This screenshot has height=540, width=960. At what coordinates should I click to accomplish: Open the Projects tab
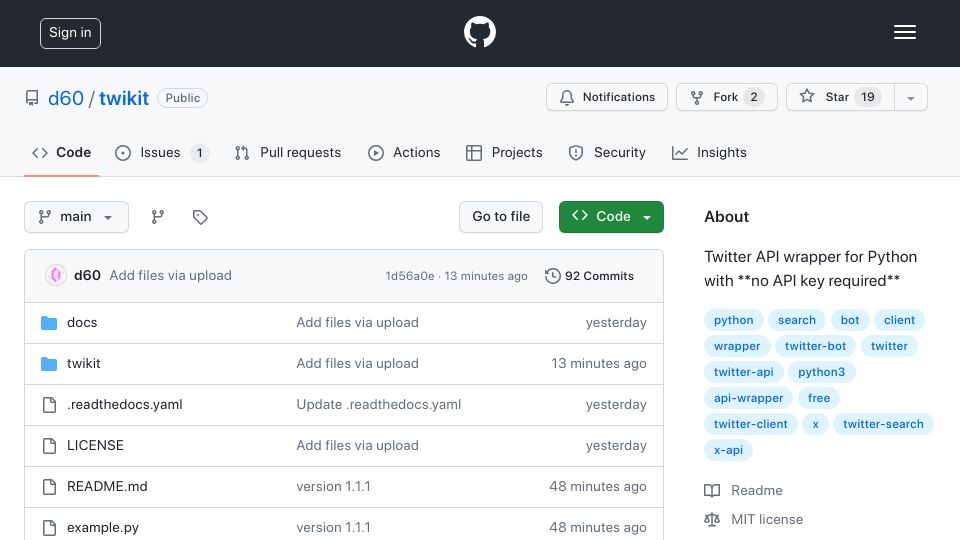click(504, 152)
